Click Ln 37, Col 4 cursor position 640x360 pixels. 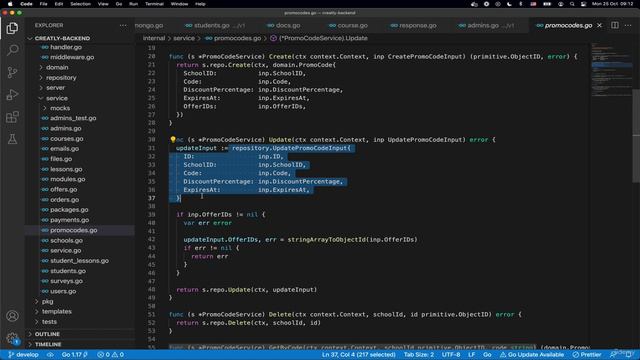click(358, 355)
